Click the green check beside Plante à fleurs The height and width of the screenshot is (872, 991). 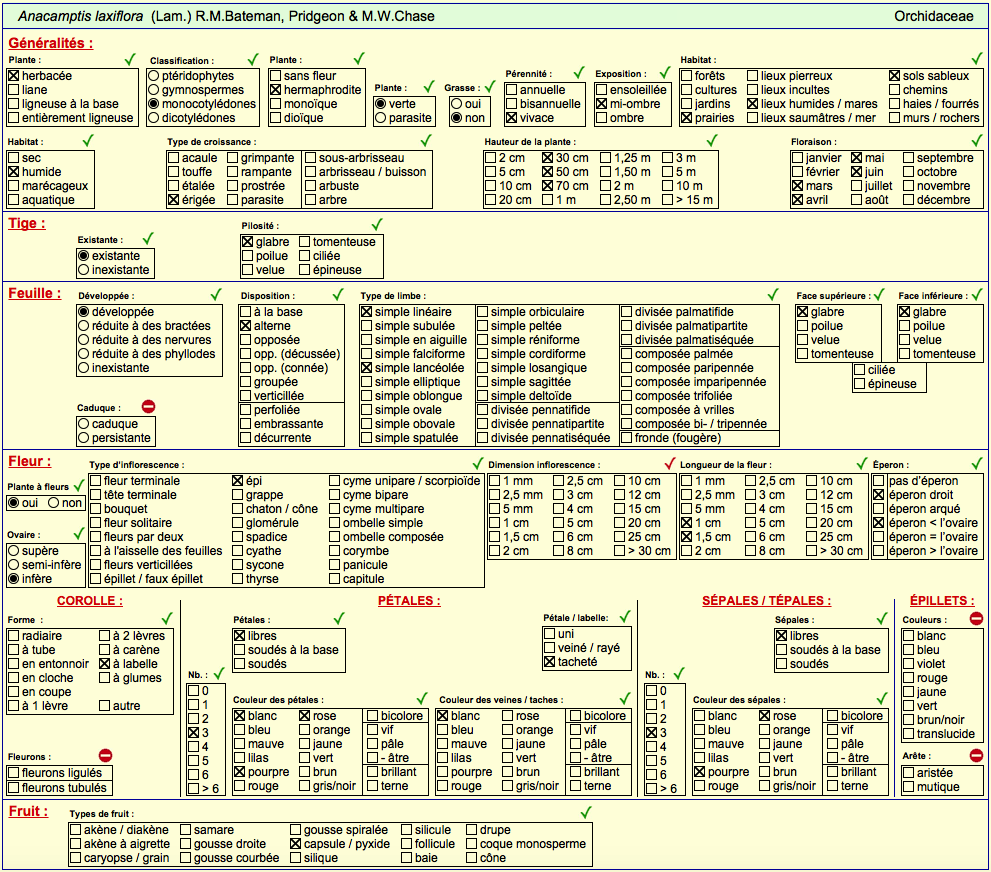tap(79, 485)
